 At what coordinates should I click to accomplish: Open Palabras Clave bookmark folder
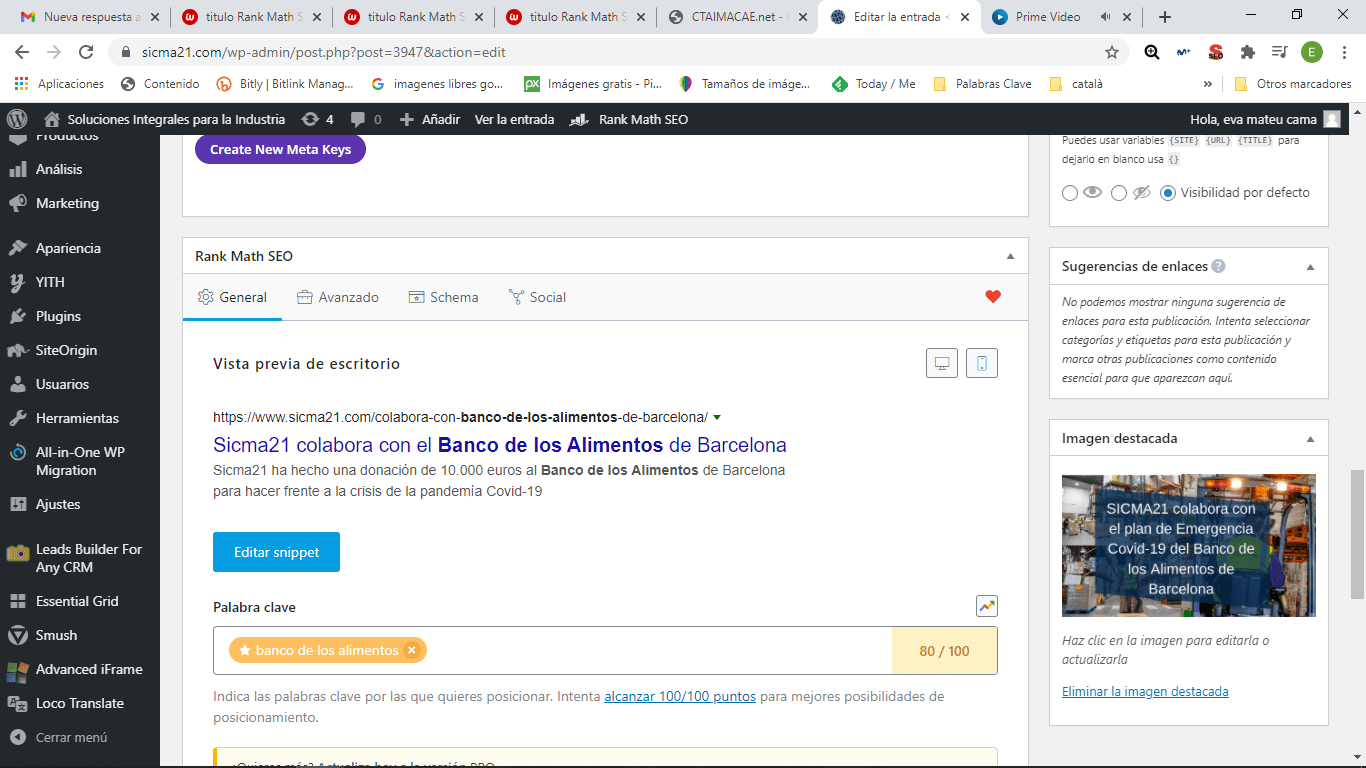982,84
